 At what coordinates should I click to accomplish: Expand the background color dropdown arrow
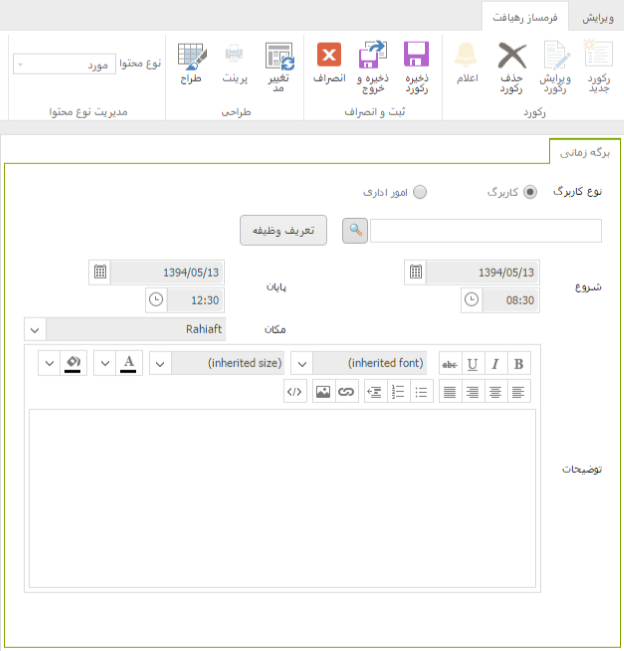[49, 363]
